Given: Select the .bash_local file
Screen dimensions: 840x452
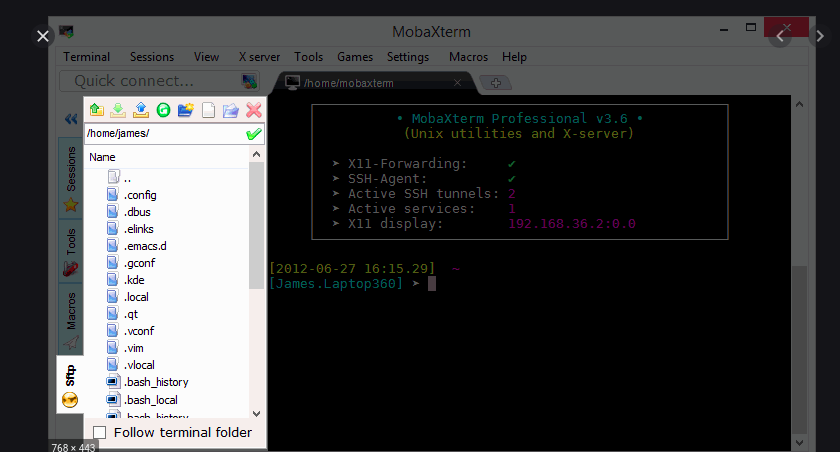Looking at the screenshot, I should tap(142, 400).
